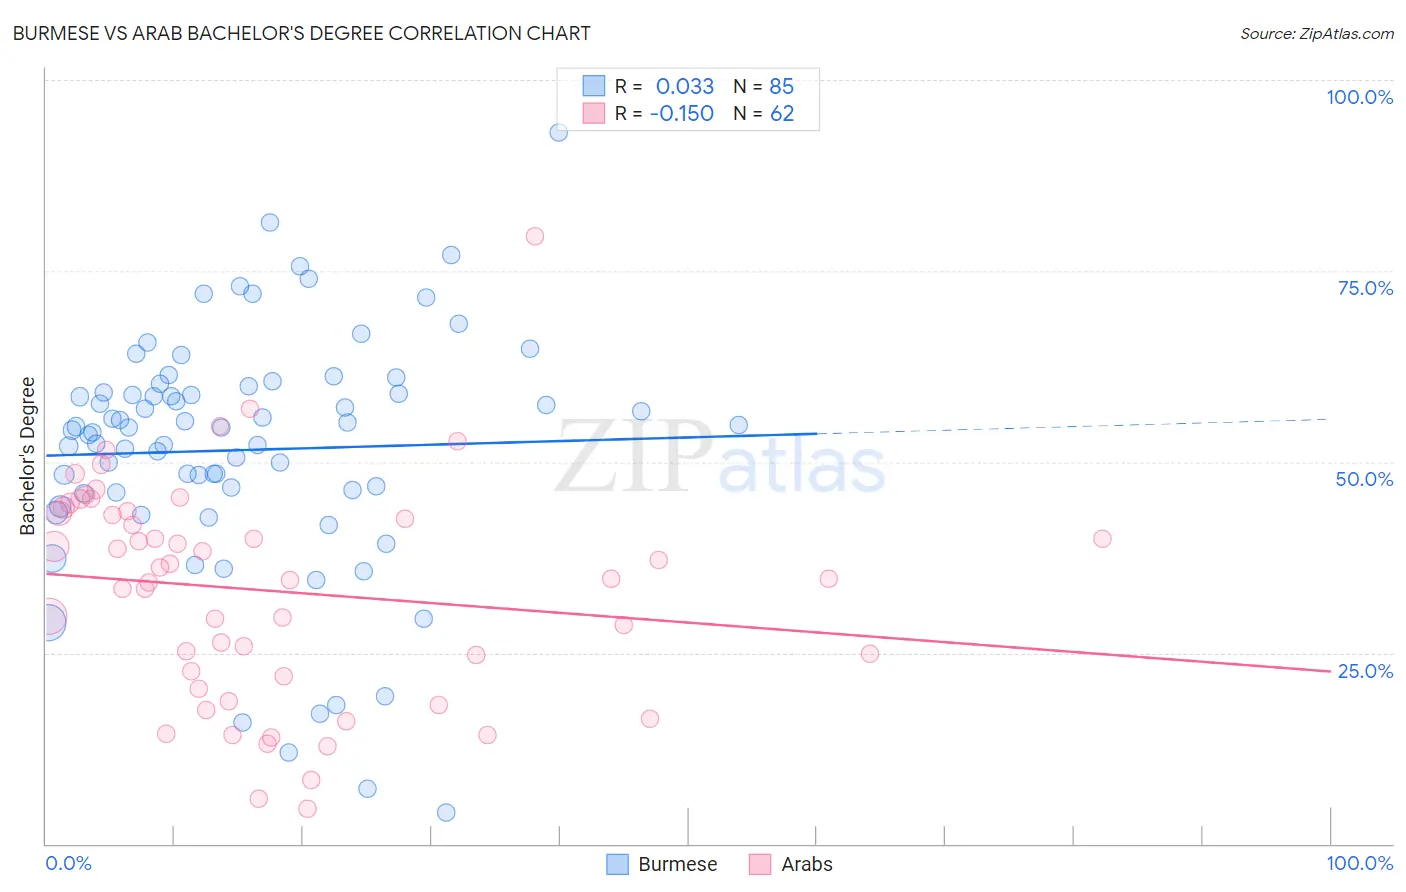This screenshot has height=892, width=1406.
Task: Click the chart title text
Action: click(x=301, y=33)
